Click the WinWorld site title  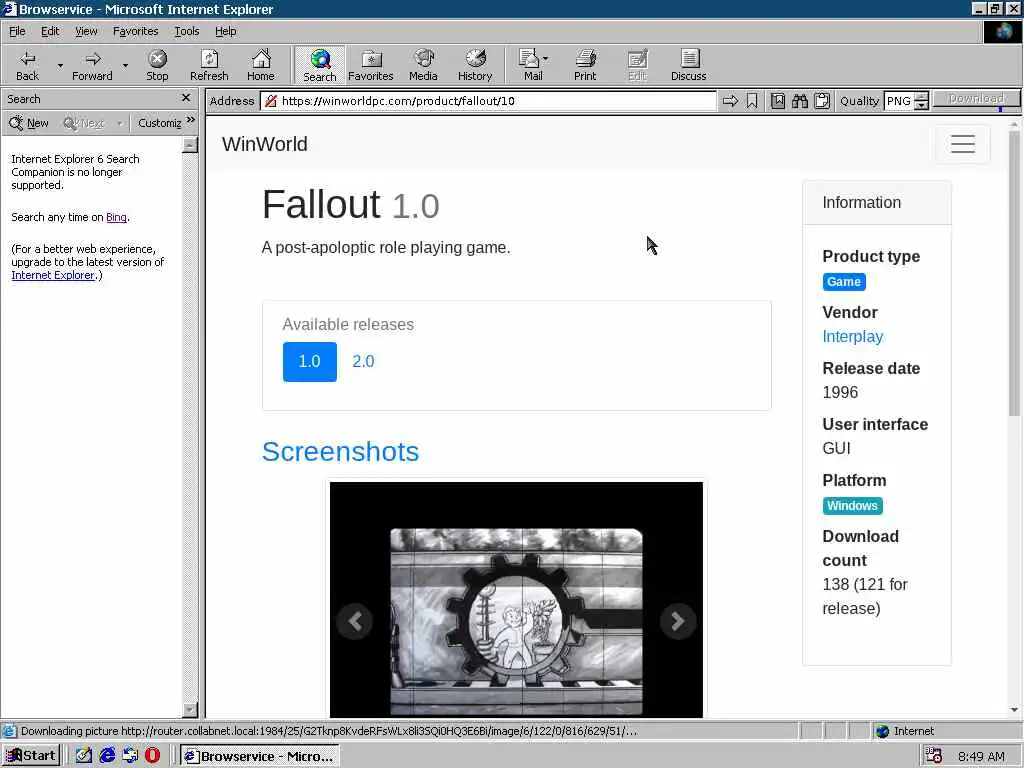pyautogui.click(x=264, y=144)
